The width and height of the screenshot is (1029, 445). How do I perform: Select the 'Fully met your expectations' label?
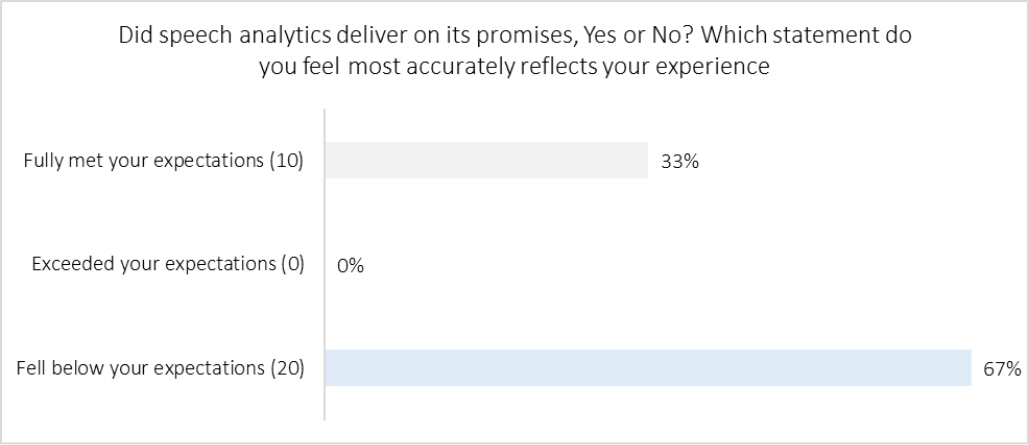point(164,161)
